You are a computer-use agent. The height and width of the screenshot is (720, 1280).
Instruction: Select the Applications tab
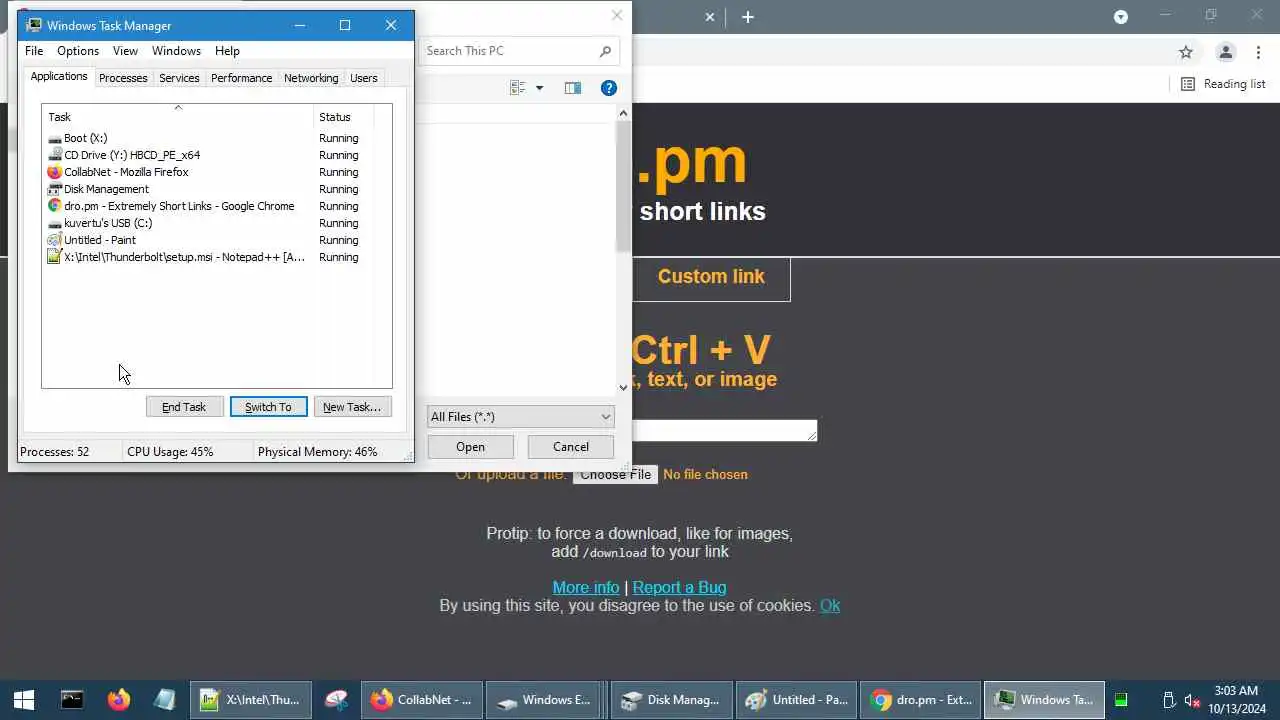59,77
